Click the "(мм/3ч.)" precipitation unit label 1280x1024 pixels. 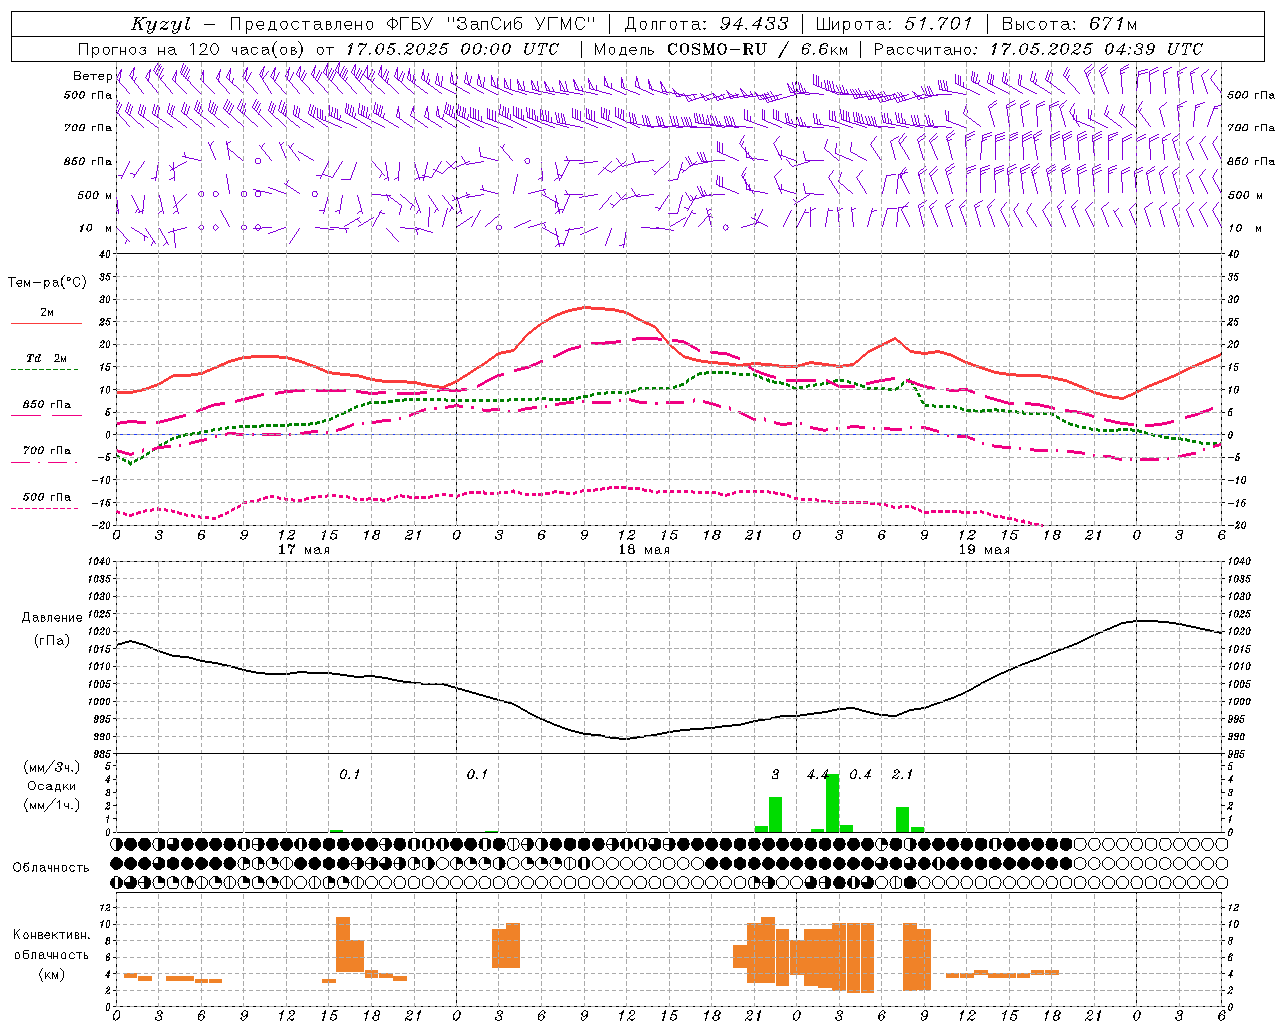tap(52, 768)
